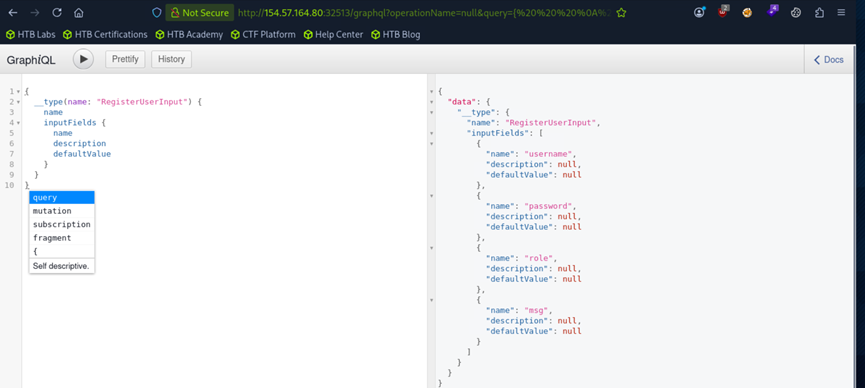The height and width of the screenshot is (388, 865).
Task: Click the Not Secure connection indicator
Action: 200,13
